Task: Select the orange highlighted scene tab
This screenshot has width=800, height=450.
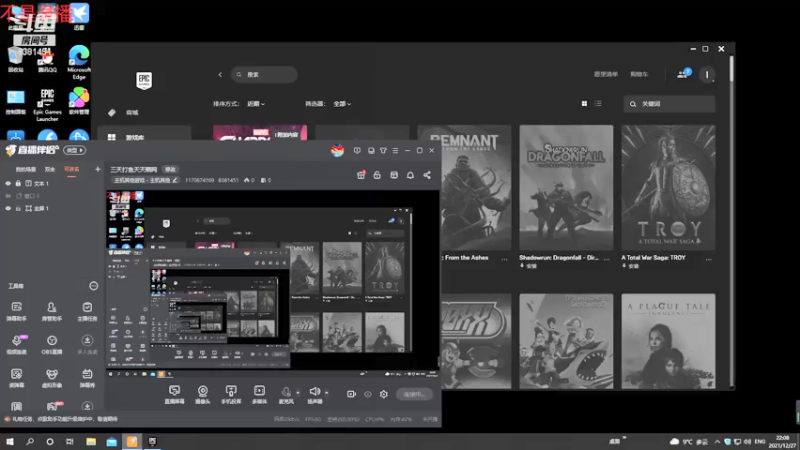Action: tap(71, 169)
